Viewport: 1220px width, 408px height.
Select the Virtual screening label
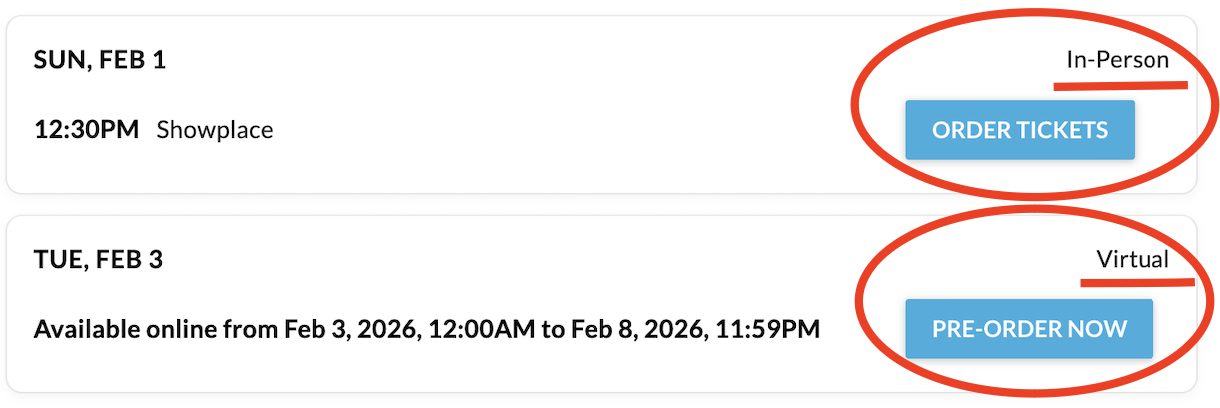(x=1132, y=260)
